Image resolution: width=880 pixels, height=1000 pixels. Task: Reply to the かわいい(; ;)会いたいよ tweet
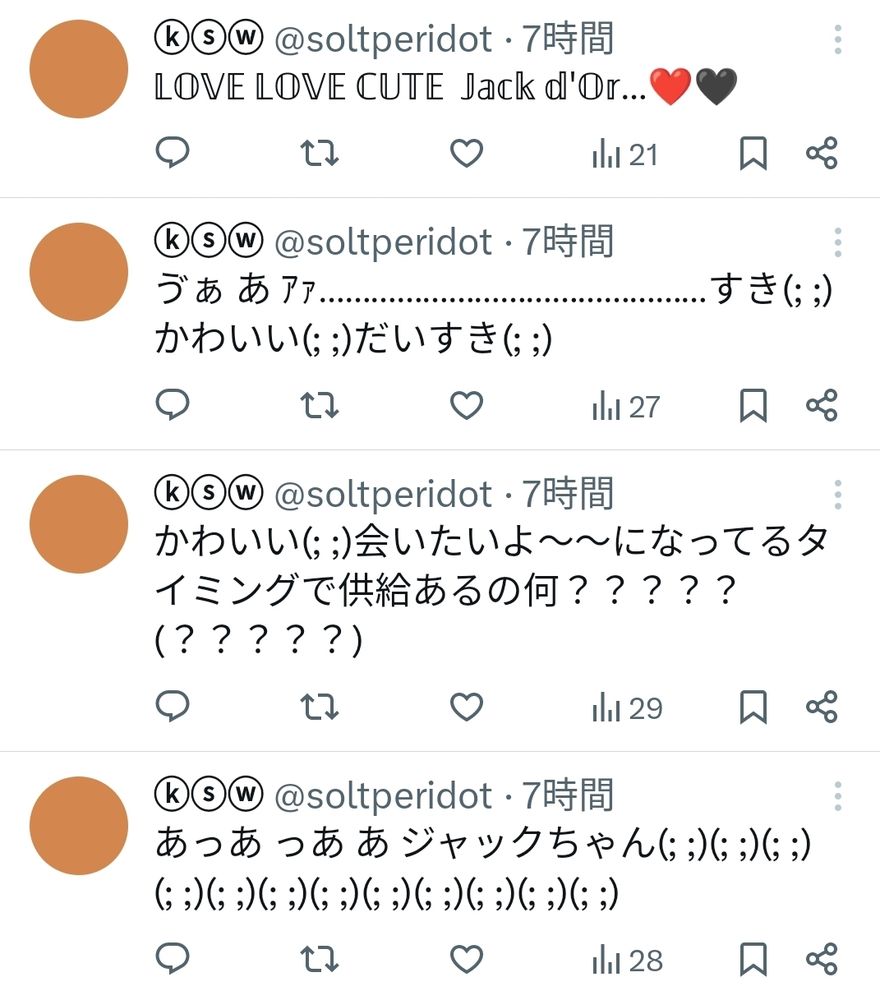tap(172, 706)
